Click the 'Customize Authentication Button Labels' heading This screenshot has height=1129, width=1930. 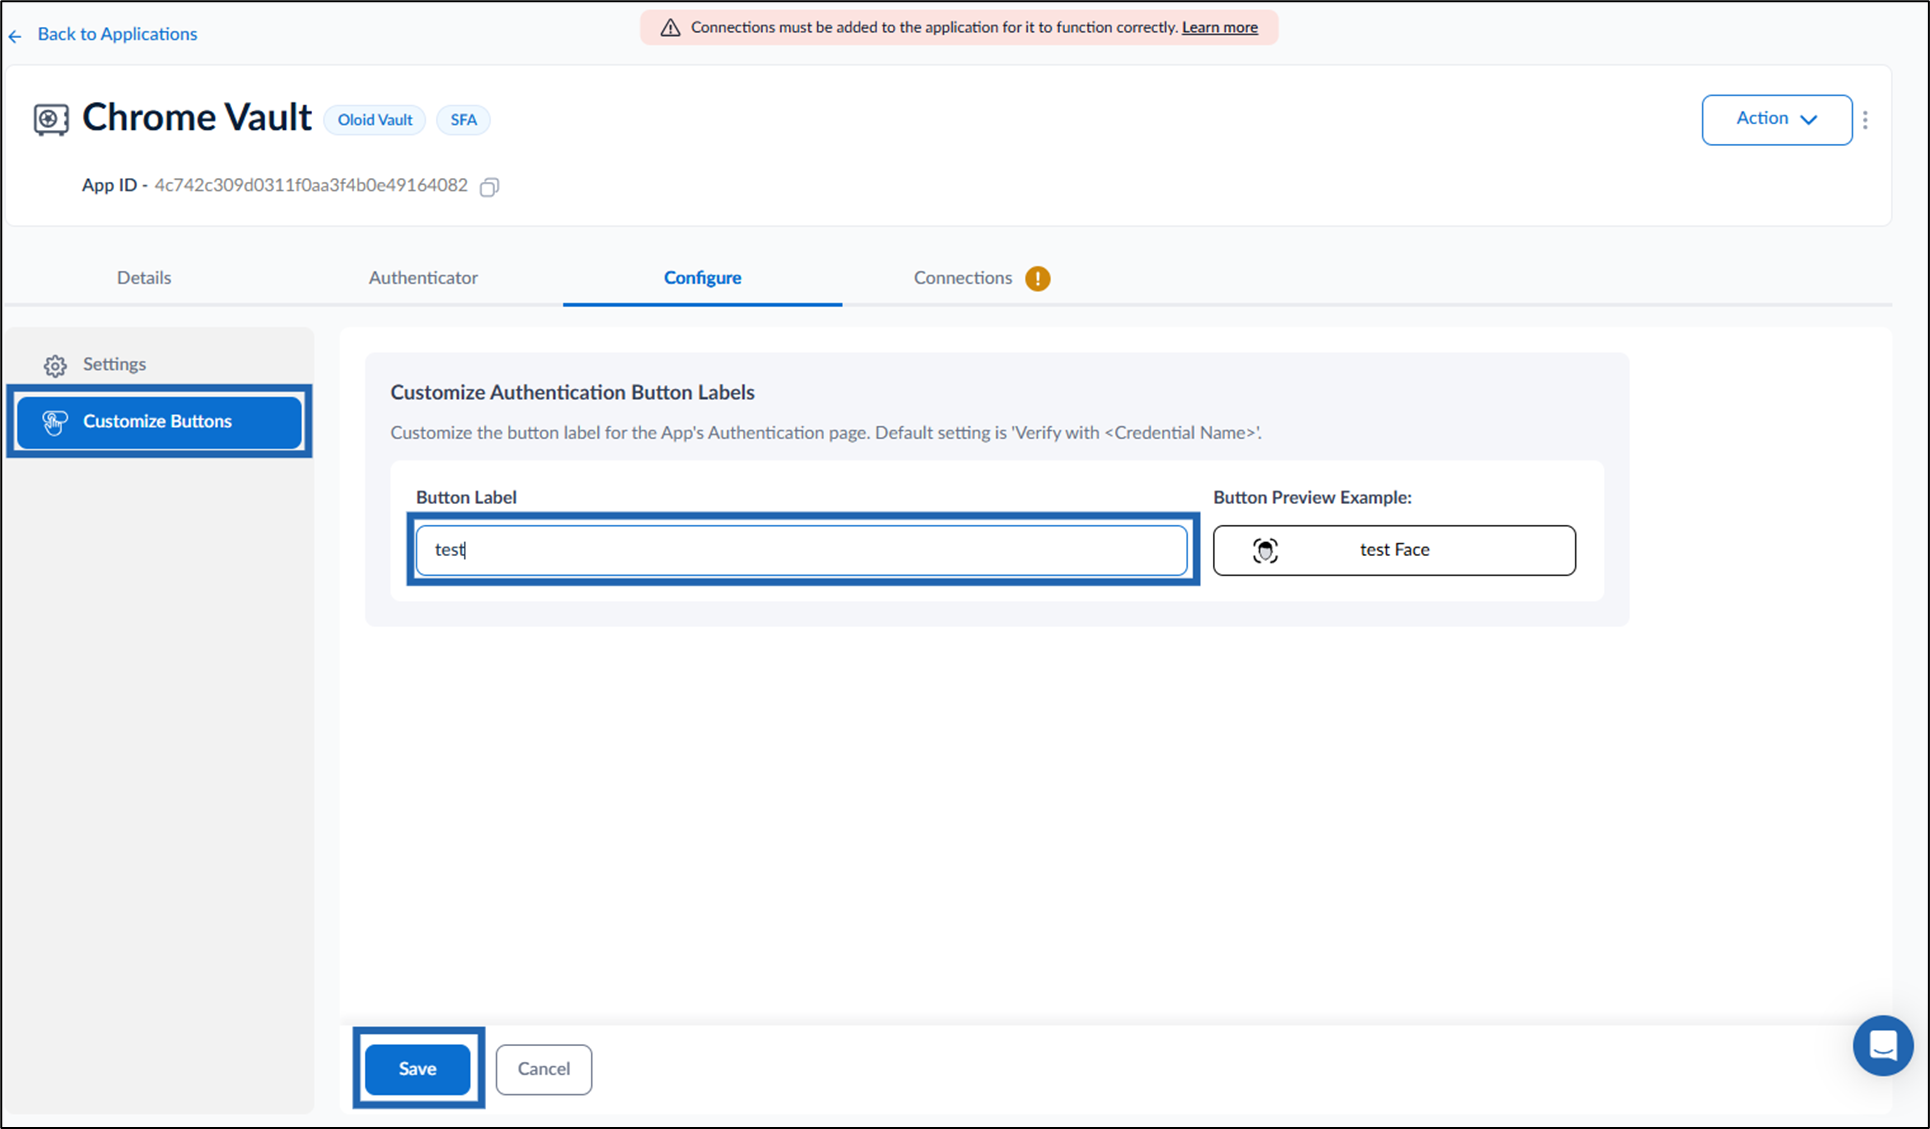pos(572,393)
